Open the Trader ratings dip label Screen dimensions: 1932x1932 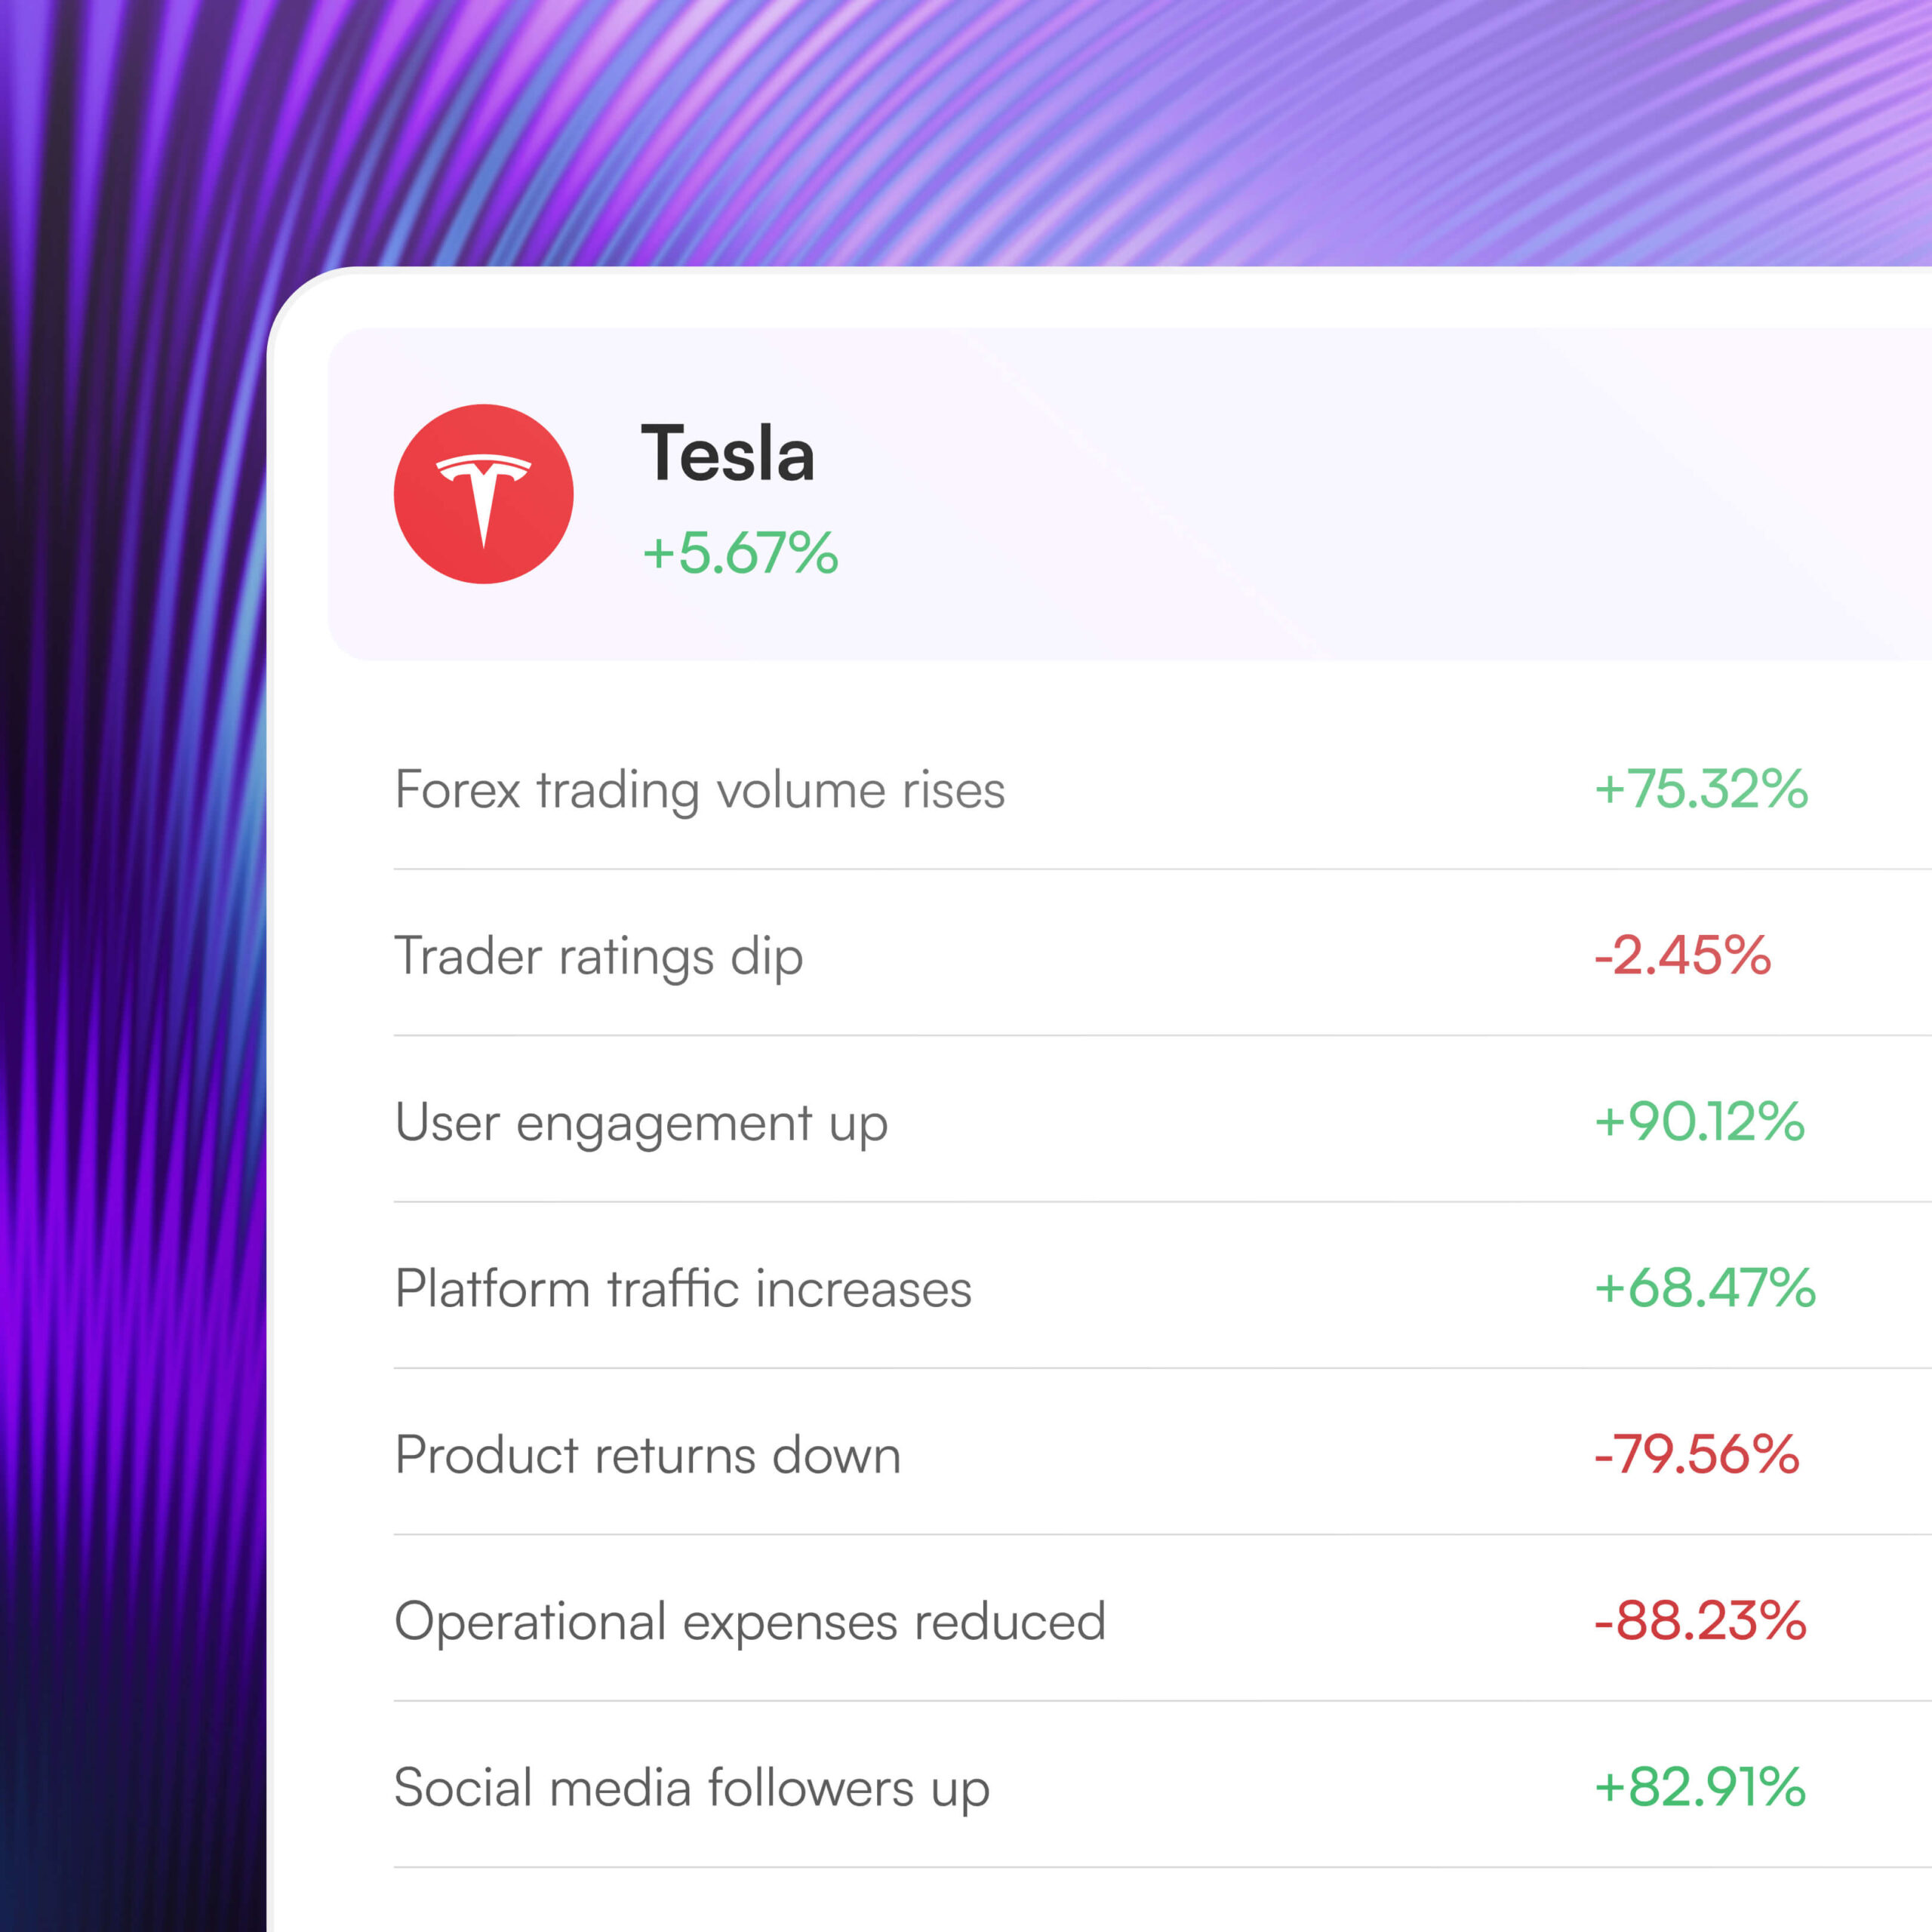[598, 956]
